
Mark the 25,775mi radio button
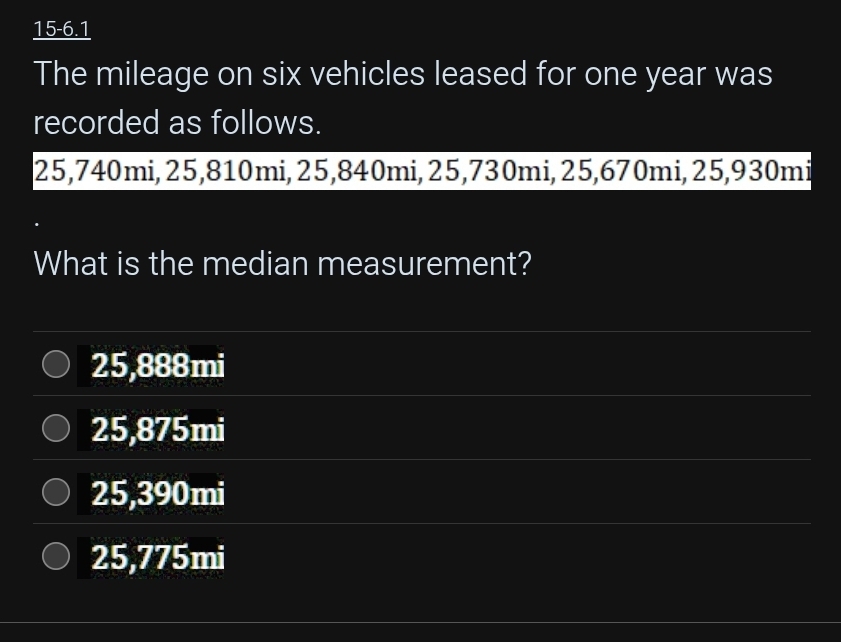[56, 557]
